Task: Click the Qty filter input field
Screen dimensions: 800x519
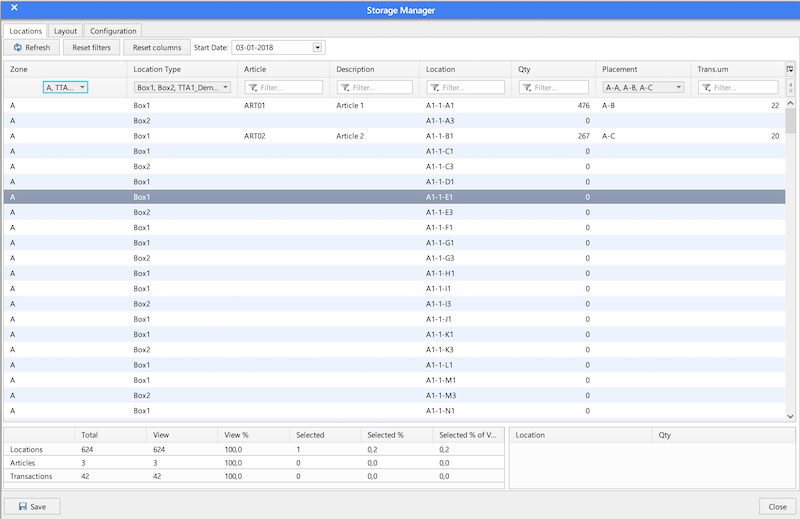Action: 554,87
